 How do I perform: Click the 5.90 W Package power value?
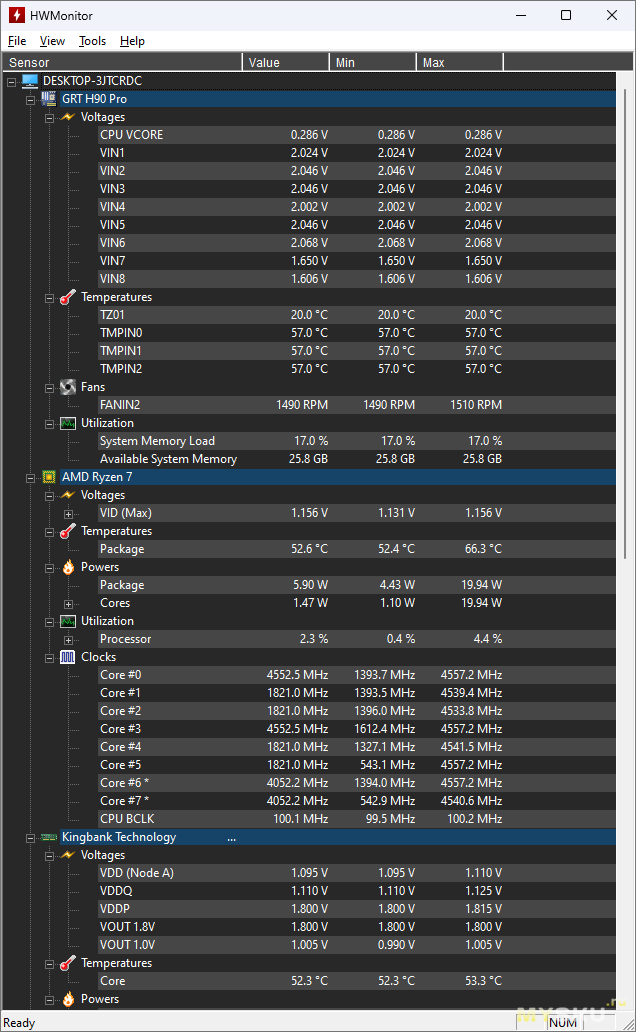tap(310, 585)
